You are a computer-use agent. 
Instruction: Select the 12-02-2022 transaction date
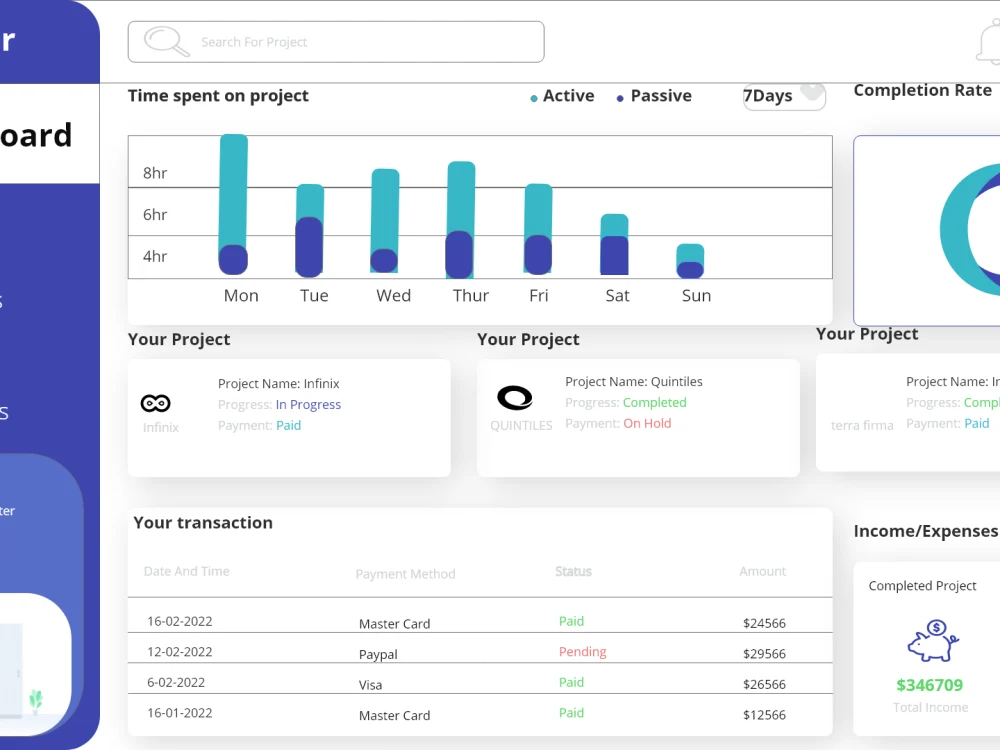tap(180, 652)
